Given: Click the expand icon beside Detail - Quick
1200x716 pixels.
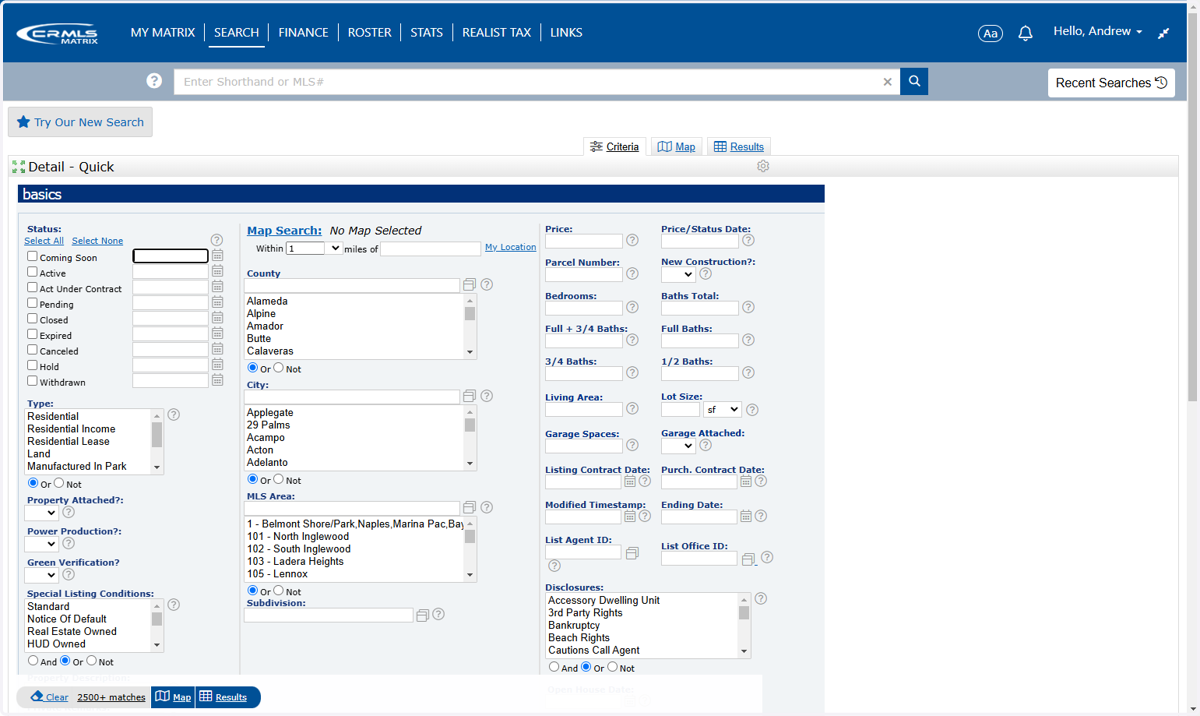Looking at the screenshot, I should point(18,167).
